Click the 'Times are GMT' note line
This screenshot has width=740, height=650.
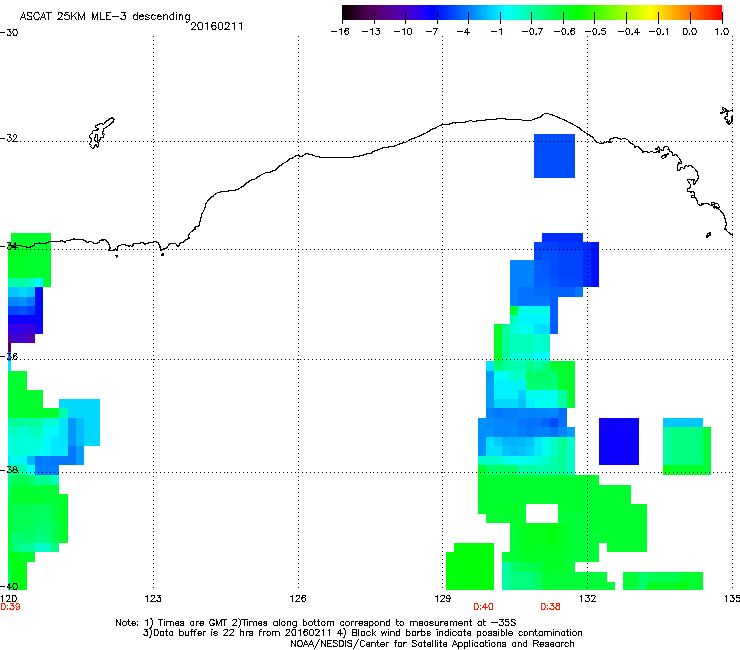coord(316,623)
